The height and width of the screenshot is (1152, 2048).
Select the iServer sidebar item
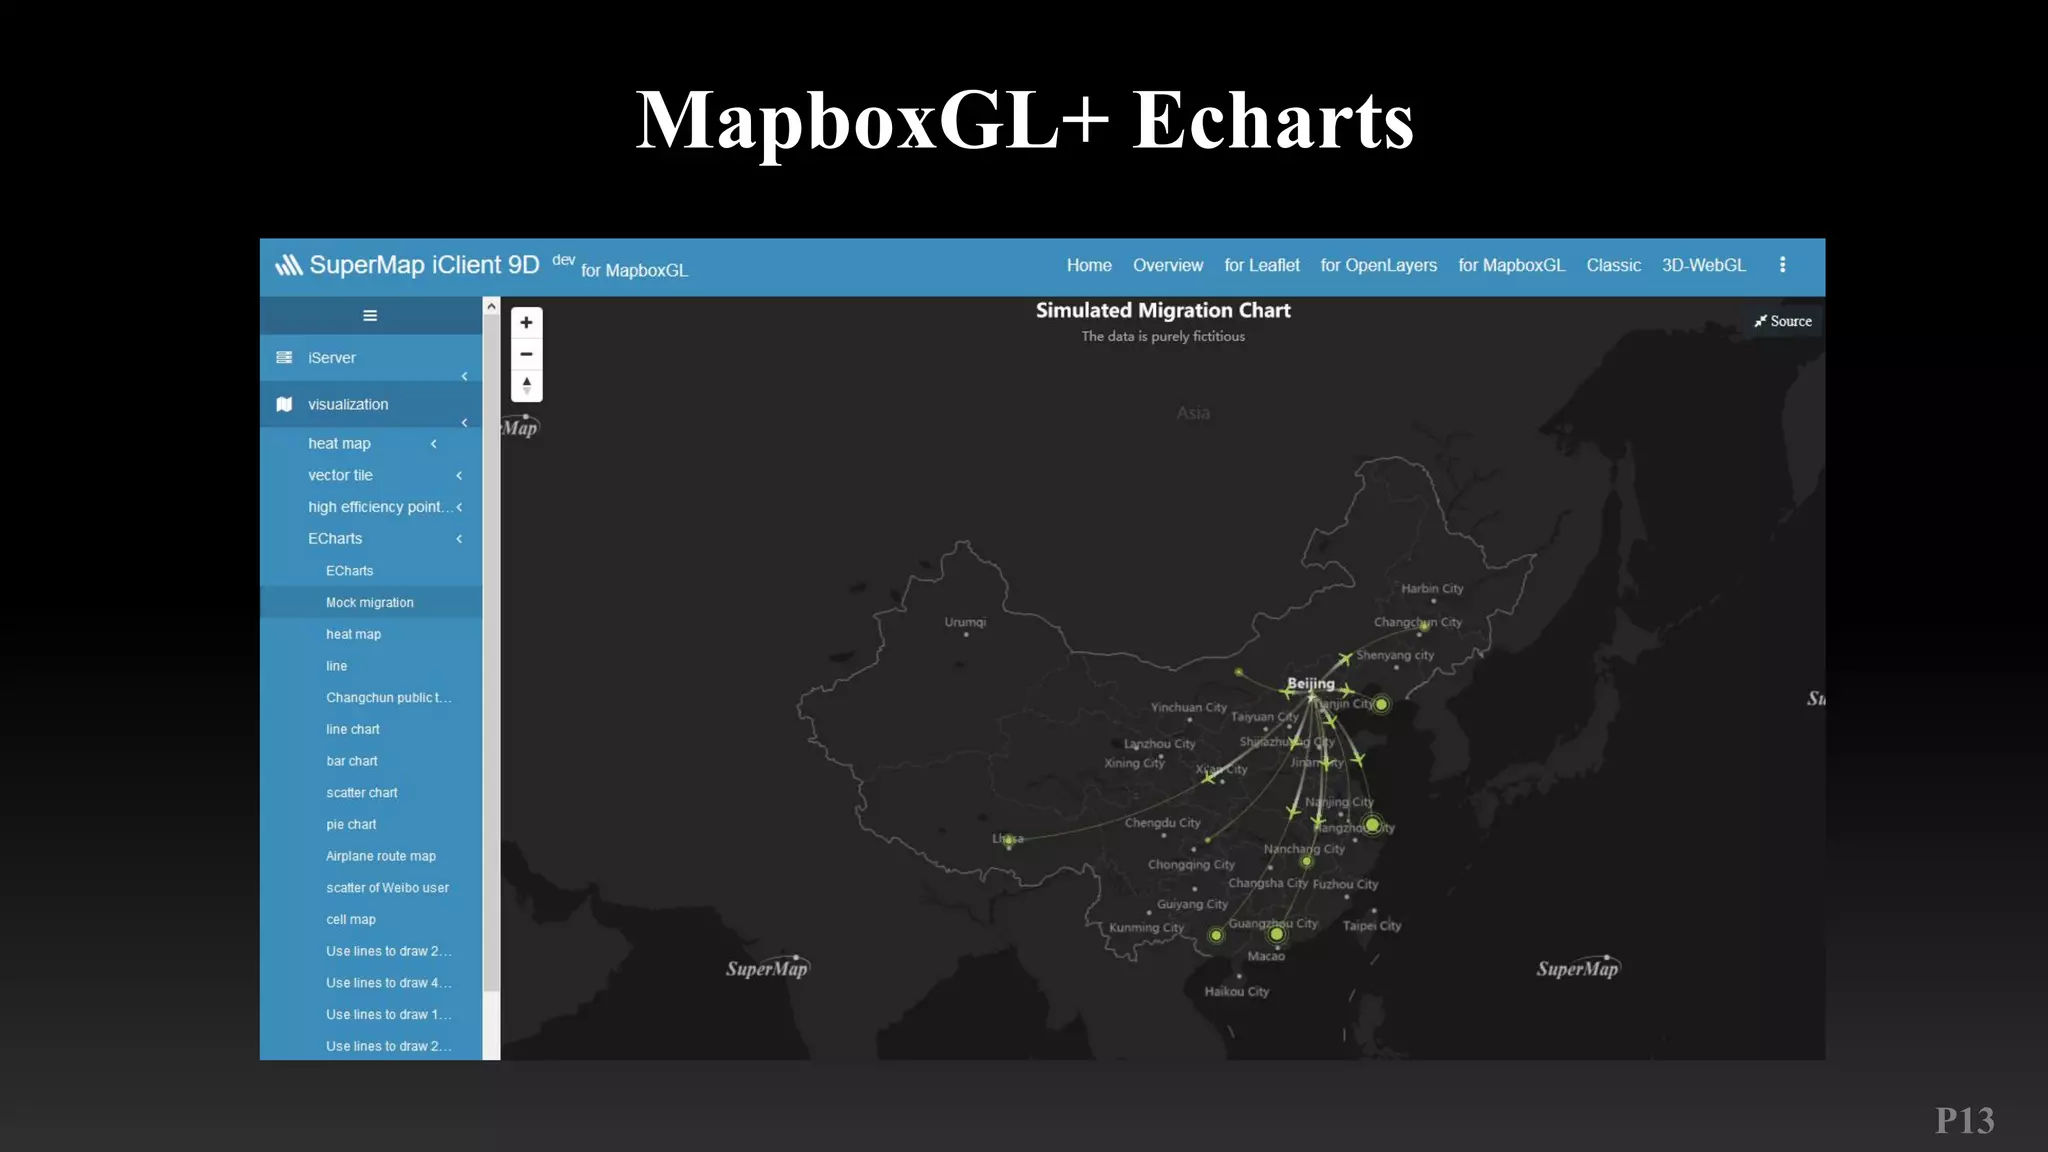tap(371, 358)
